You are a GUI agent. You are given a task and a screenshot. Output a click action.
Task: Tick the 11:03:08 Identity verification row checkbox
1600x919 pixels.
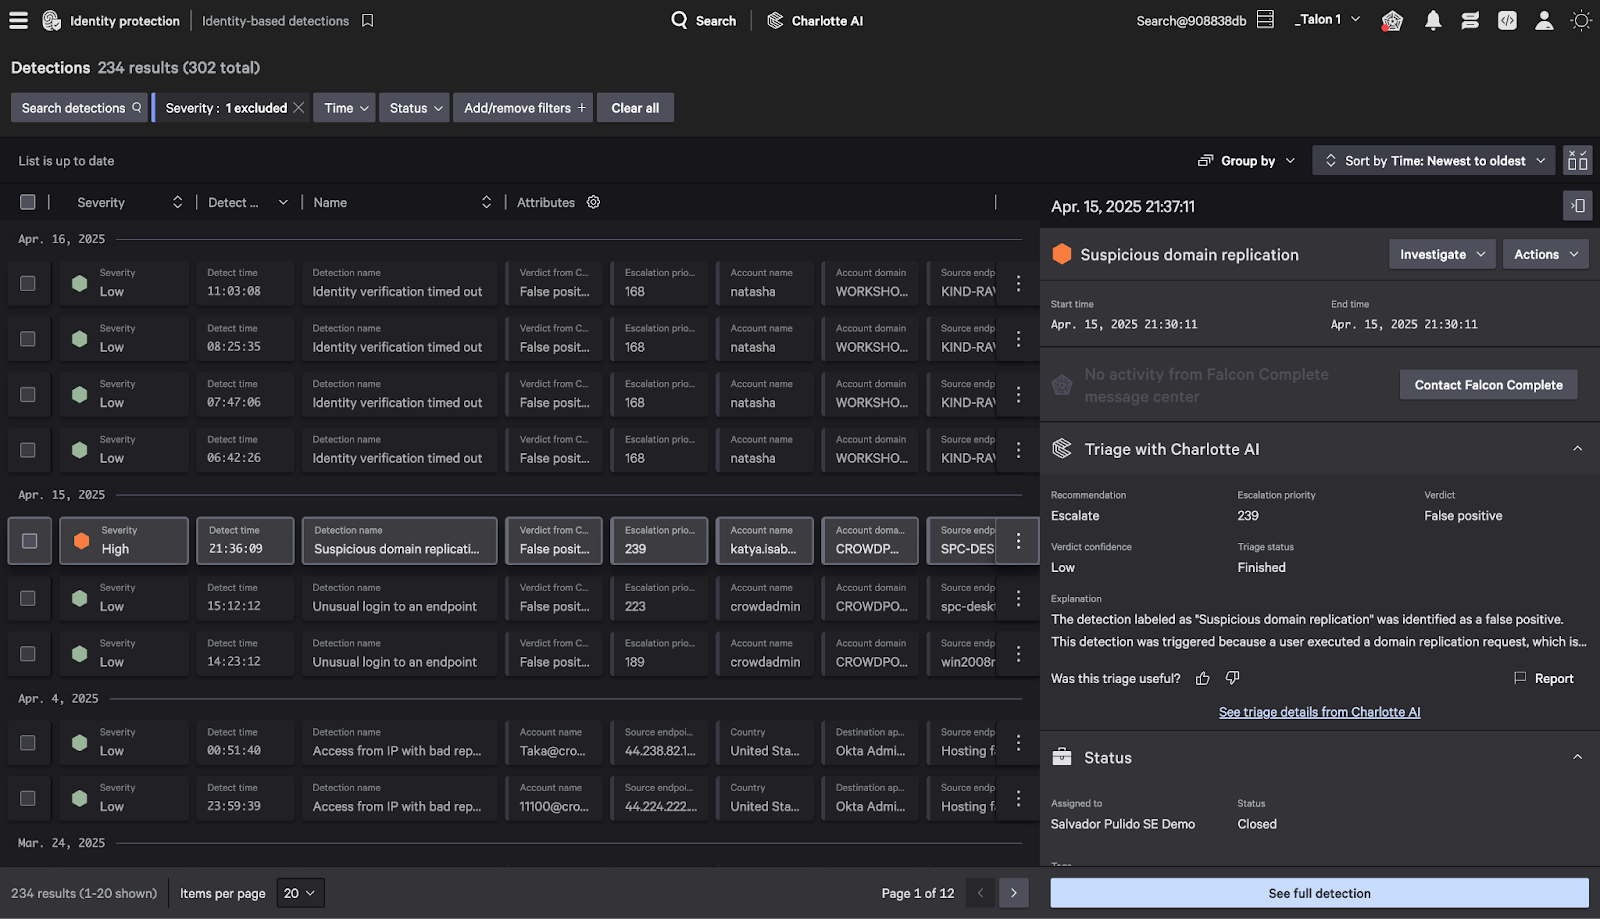coord(28,283)
